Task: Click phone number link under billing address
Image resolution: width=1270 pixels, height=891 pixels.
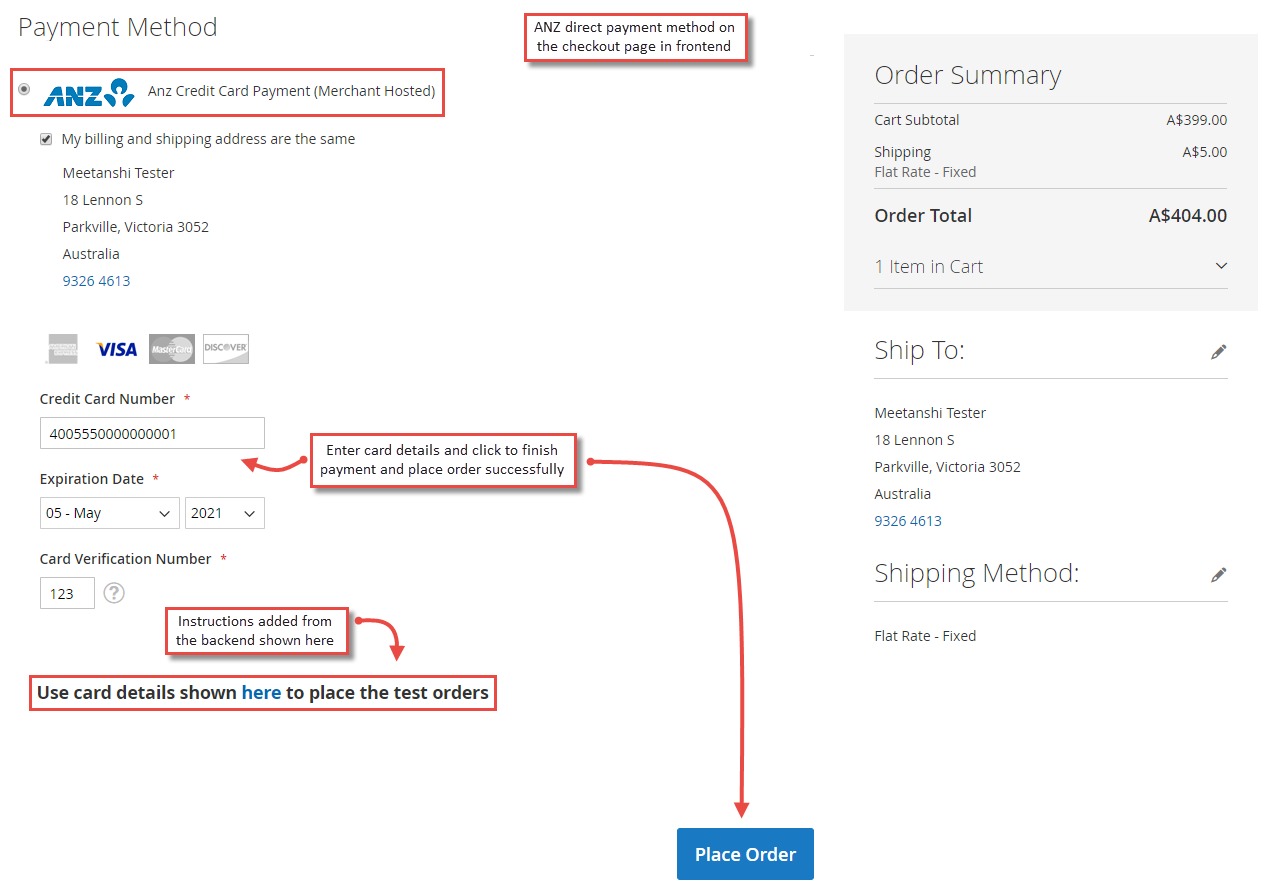Action: click(96, 280)
